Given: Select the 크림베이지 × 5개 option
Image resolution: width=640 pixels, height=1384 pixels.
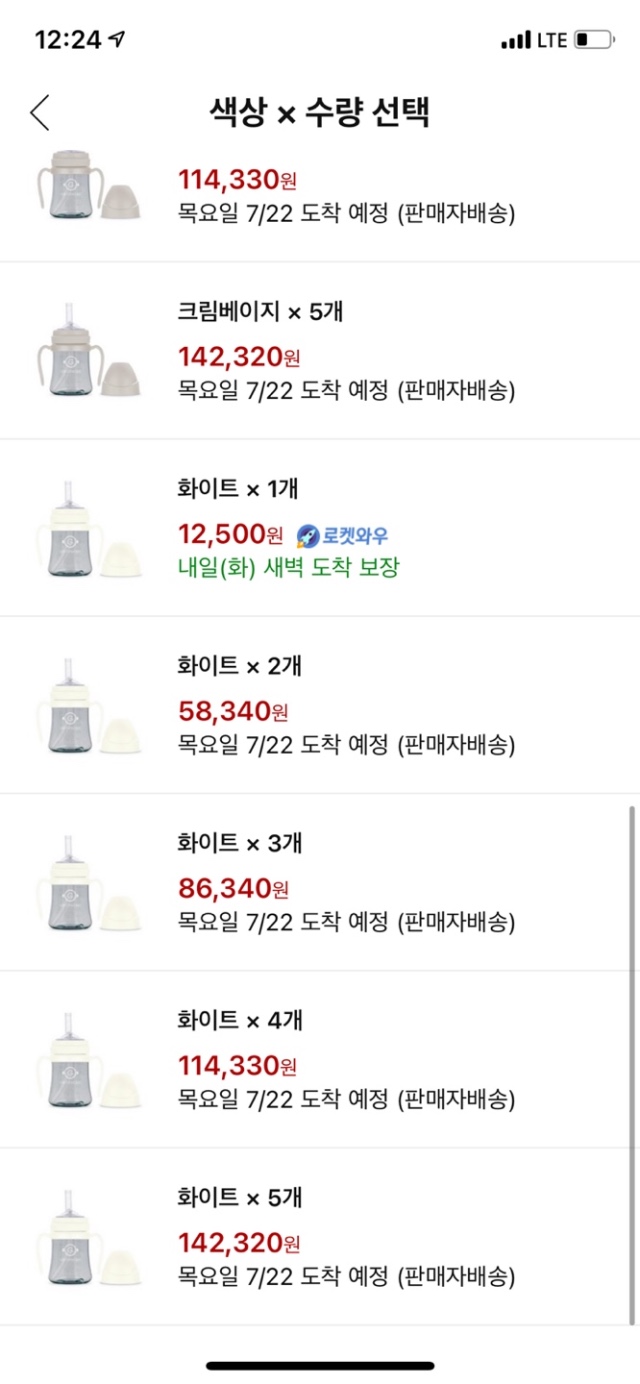Looking at the screenshot, I should click(320, 350).
